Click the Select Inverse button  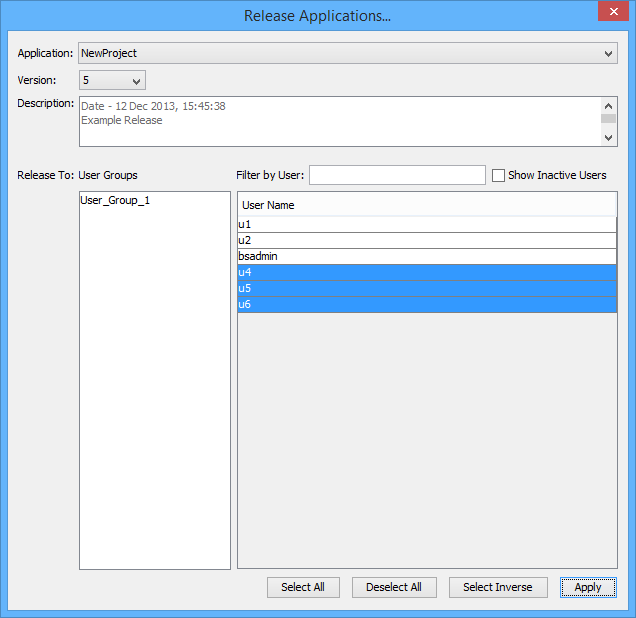coord(497,587)
